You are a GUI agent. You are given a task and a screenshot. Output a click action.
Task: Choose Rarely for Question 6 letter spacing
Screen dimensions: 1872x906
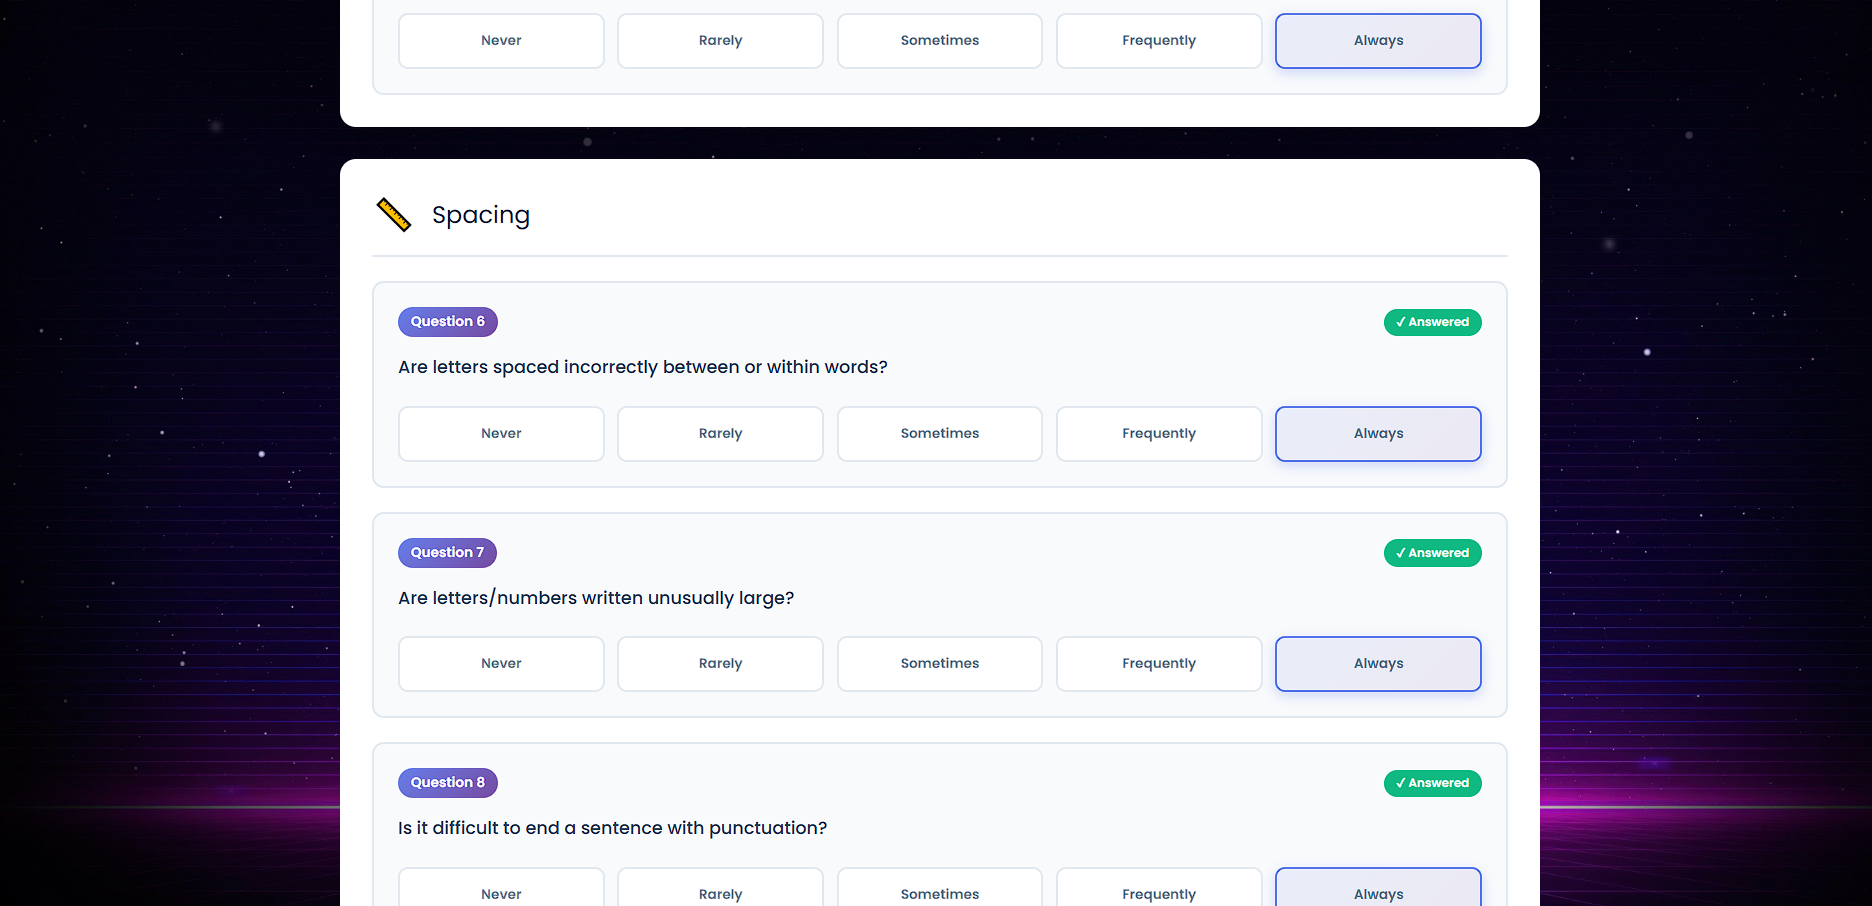(x=720, y=434)
